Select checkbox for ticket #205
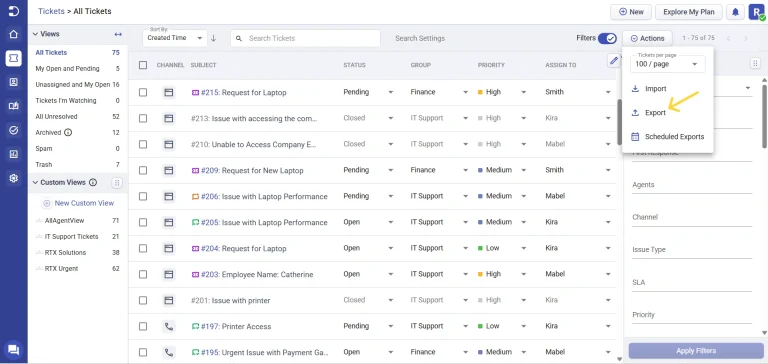This screenshot has height=364, width=768. coord(143,222)
